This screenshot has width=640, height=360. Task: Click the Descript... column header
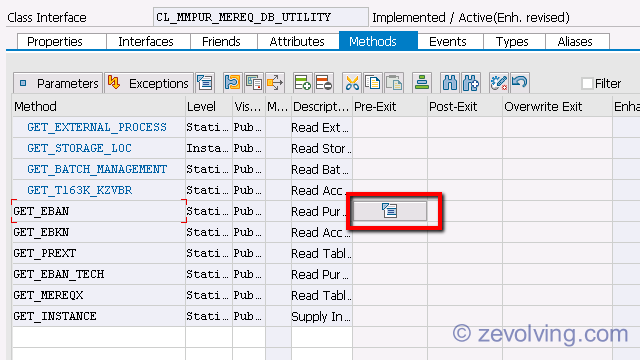pyautogui.click(x=321, y=107)
